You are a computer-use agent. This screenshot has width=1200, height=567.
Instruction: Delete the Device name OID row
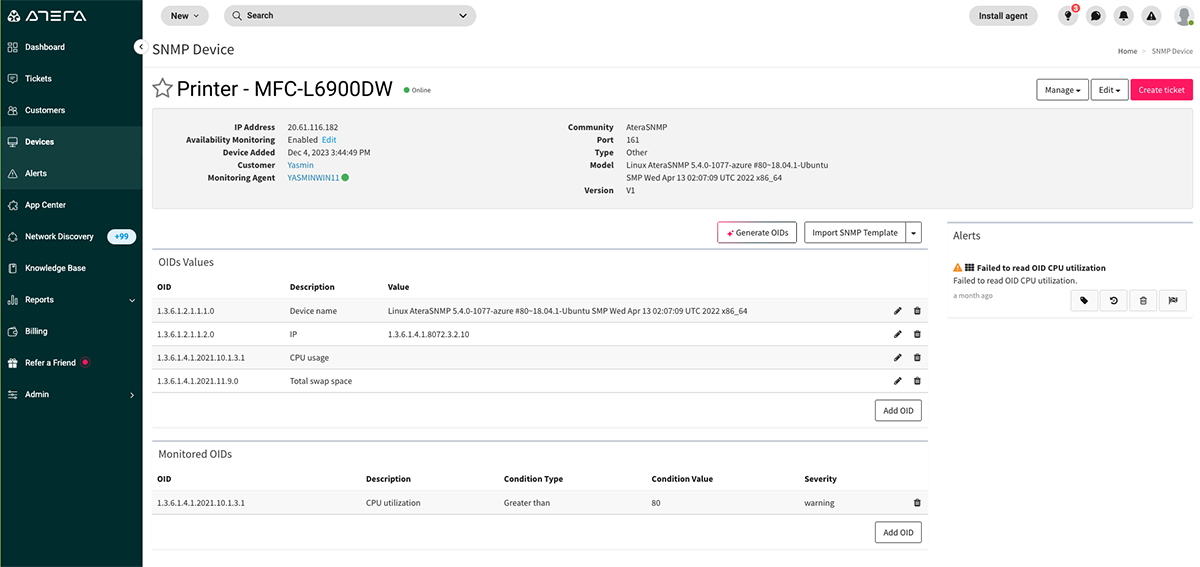[x=917, y=311]
